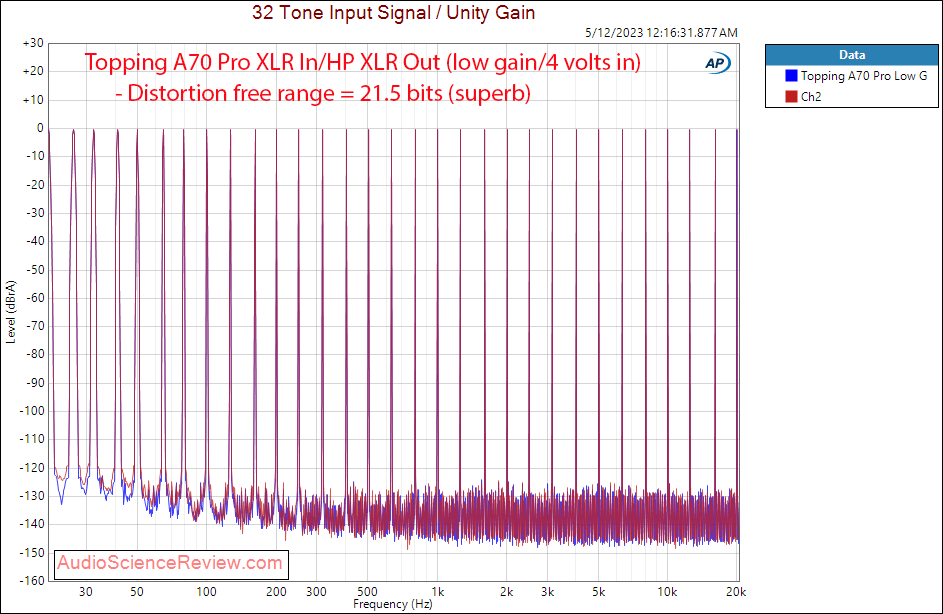Click the '-110' level axis tick
943x614 pixels.
point(32,439)
